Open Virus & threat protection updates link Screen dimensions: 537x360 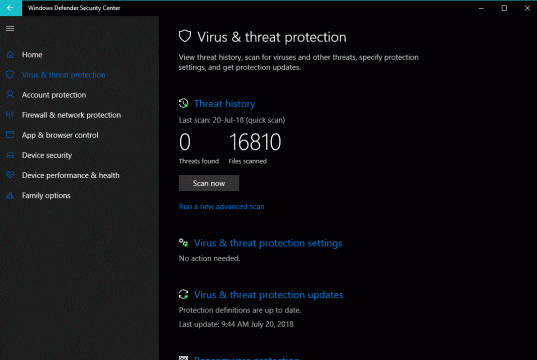pos(268,295)
